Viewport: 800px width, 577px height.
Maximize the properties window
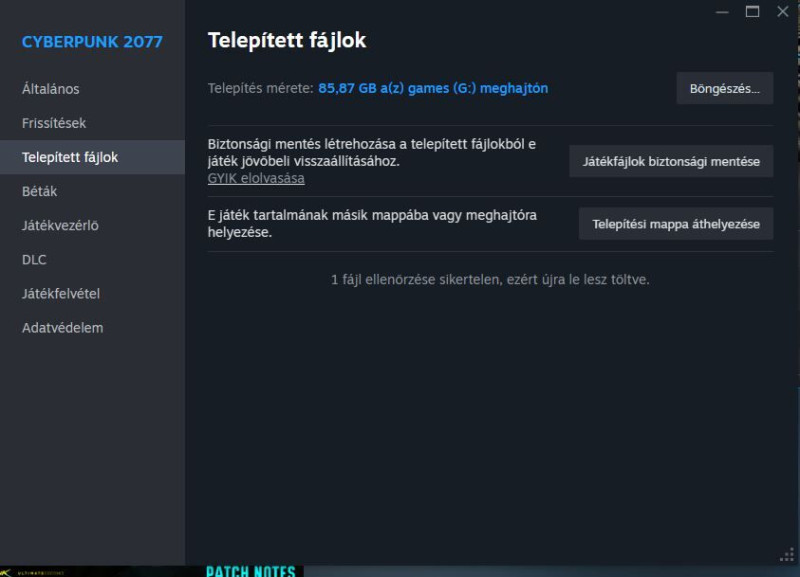753,11
